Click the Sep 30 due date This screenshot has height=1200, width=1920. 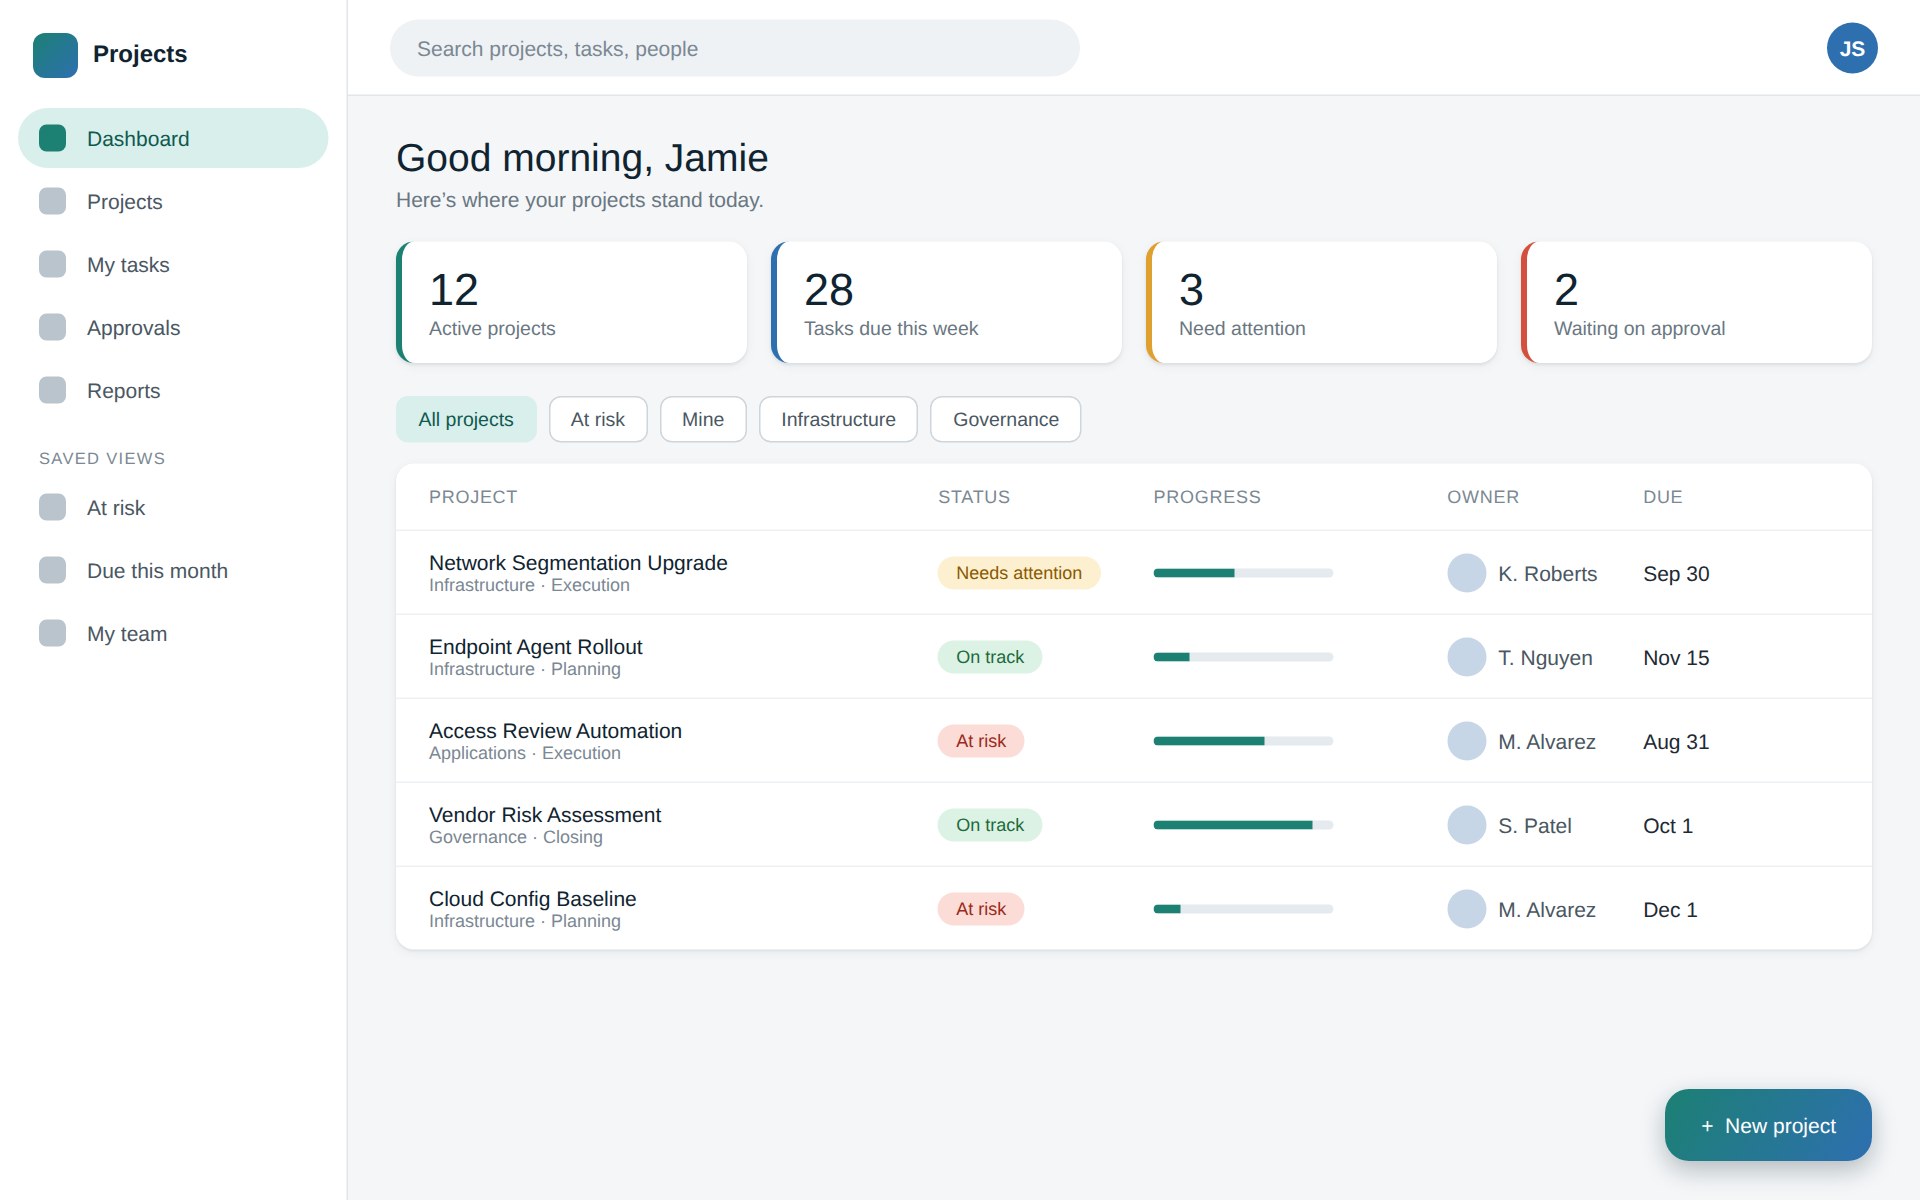pyautogui.click(x=1676, y=574)
